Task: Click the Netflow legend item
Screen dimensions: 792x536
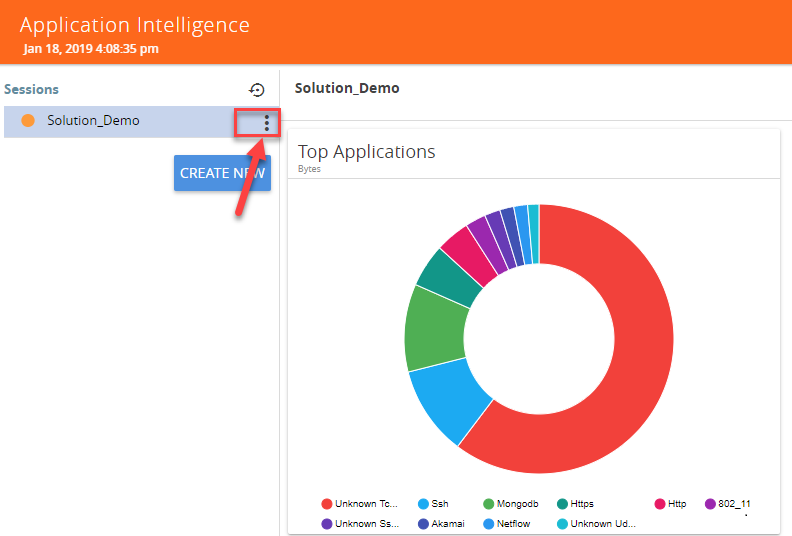Action: pyautogui.click(x=510, y=523)
